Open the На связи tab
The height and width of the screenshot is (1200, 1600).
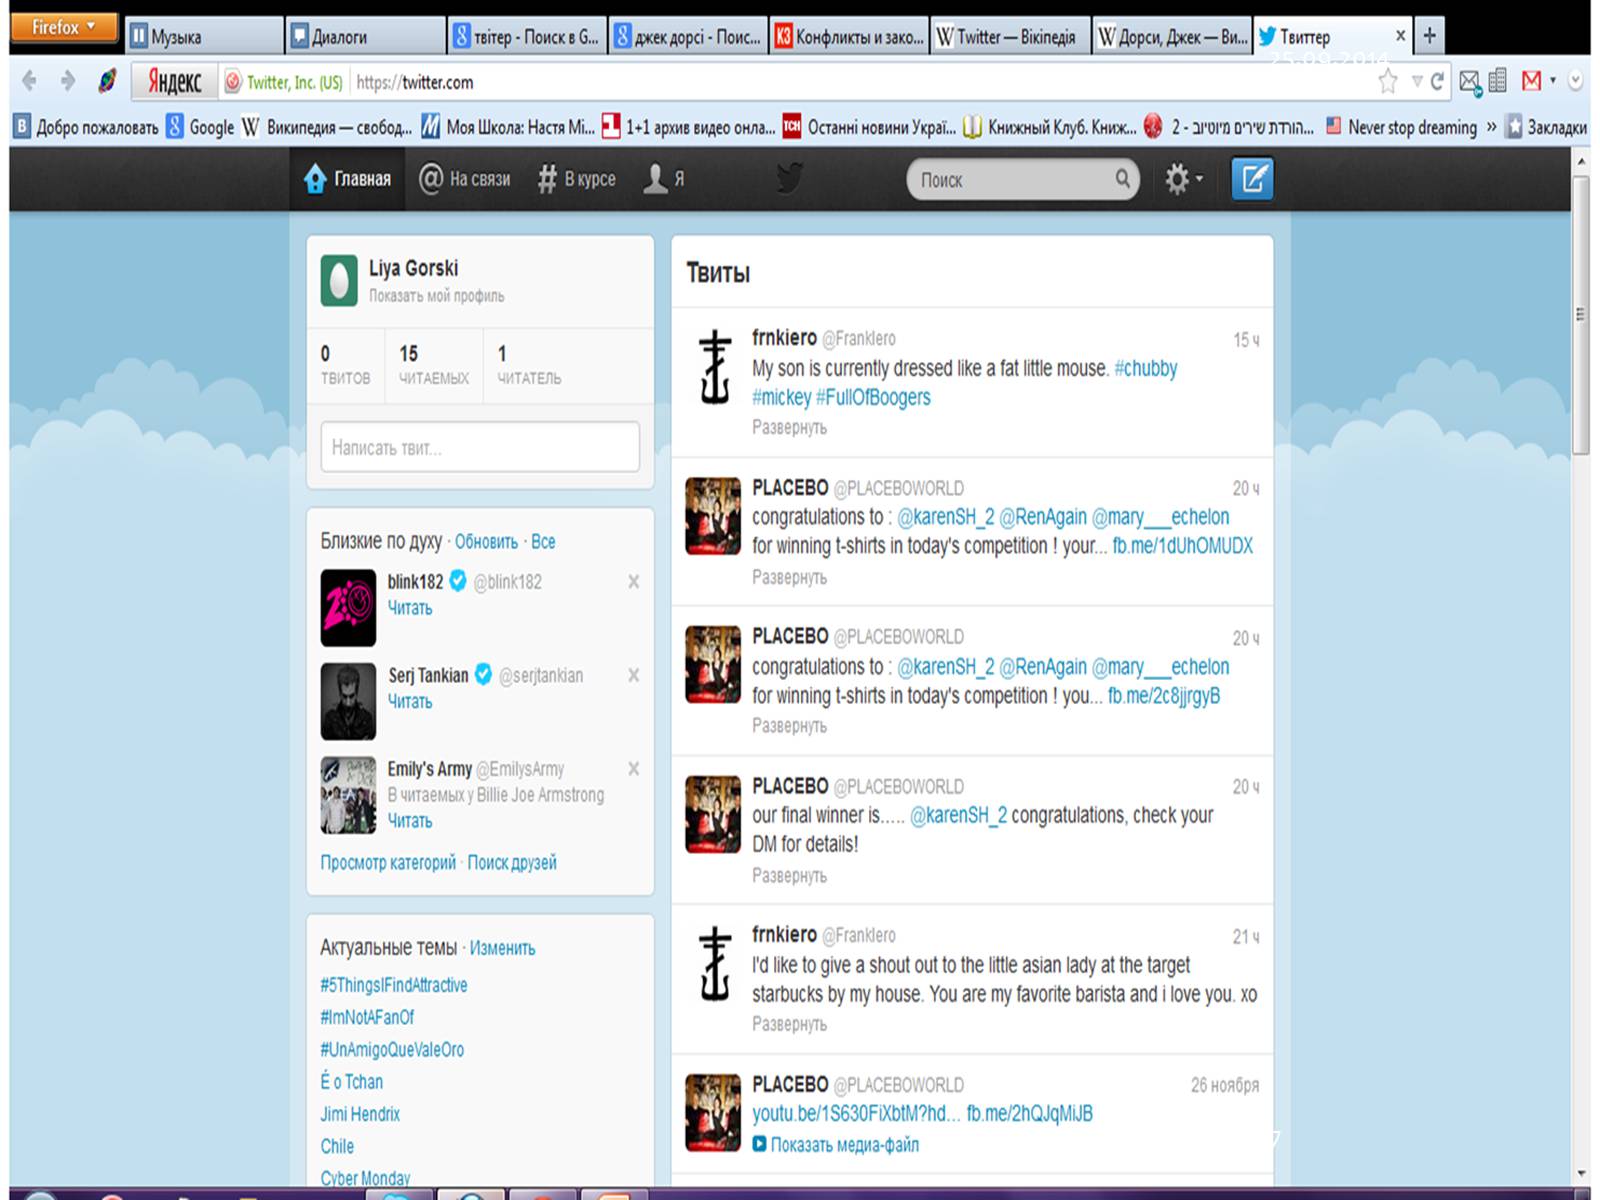coord(465,179)
